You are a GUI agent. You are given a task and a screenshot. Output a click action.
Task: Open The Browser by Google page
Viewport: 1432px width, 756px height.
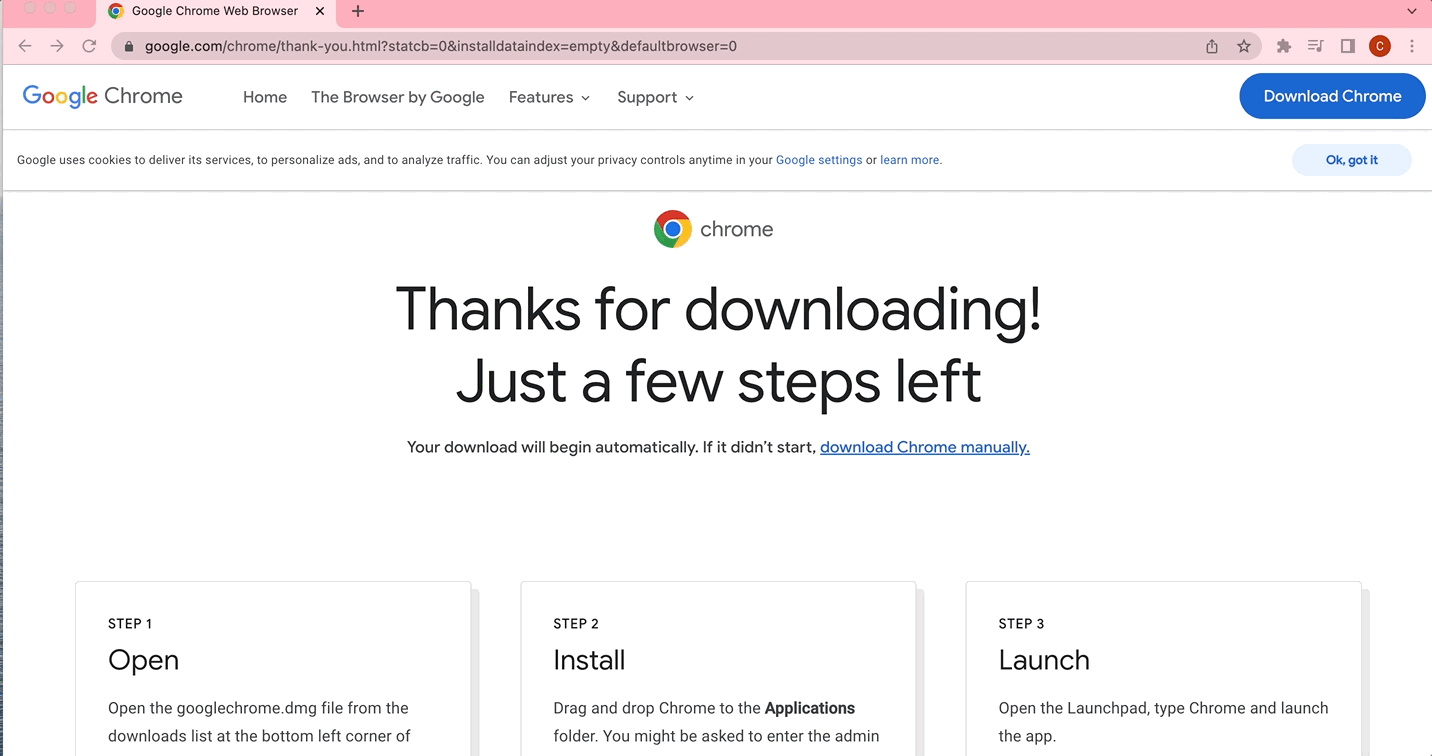pyautogui.click(x=398, y=97)
